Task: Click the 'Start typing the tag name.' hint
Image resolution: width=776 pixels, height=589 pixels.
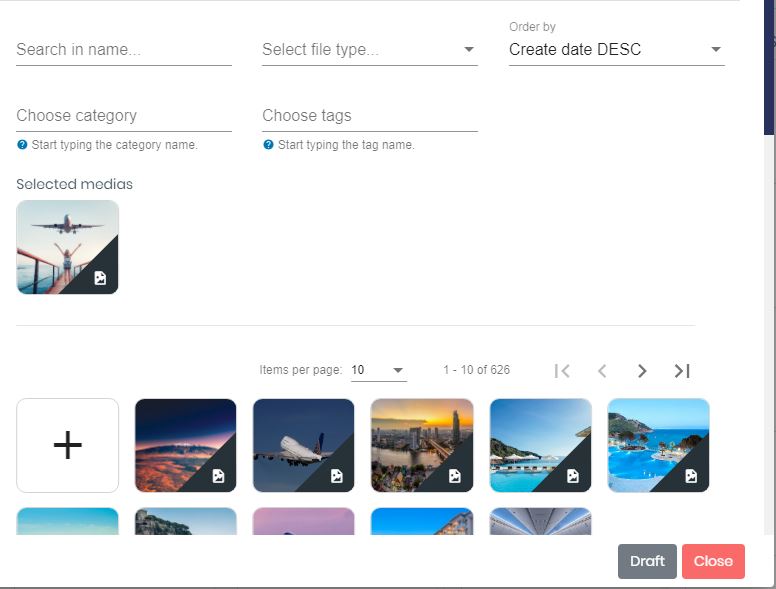Action: click(x=346, y=145)
